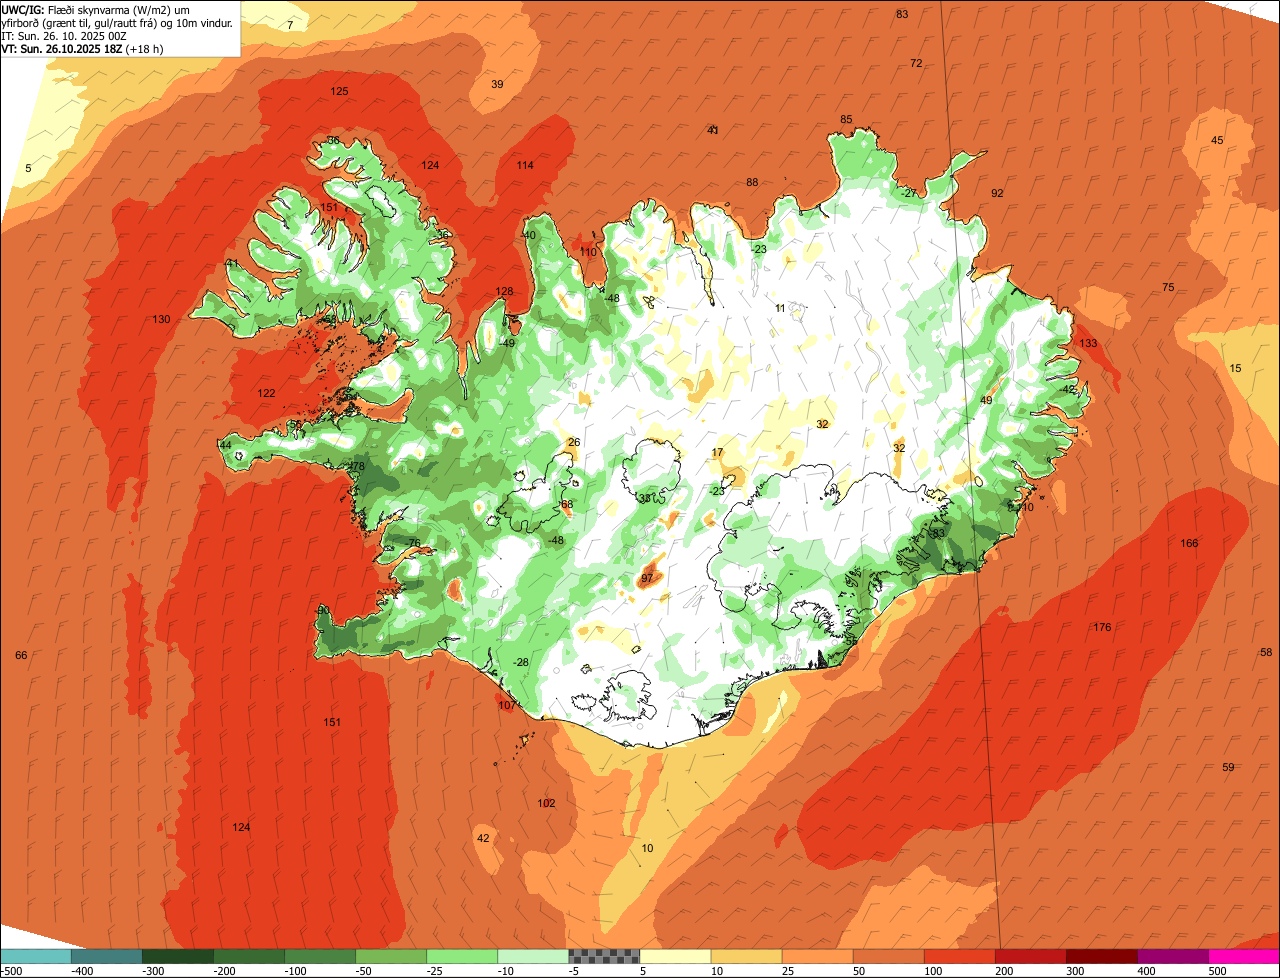This screenshot has width=1280, height=978.
Task: Click the flux value 75 east of Iceland
Action: (1168, 287)
